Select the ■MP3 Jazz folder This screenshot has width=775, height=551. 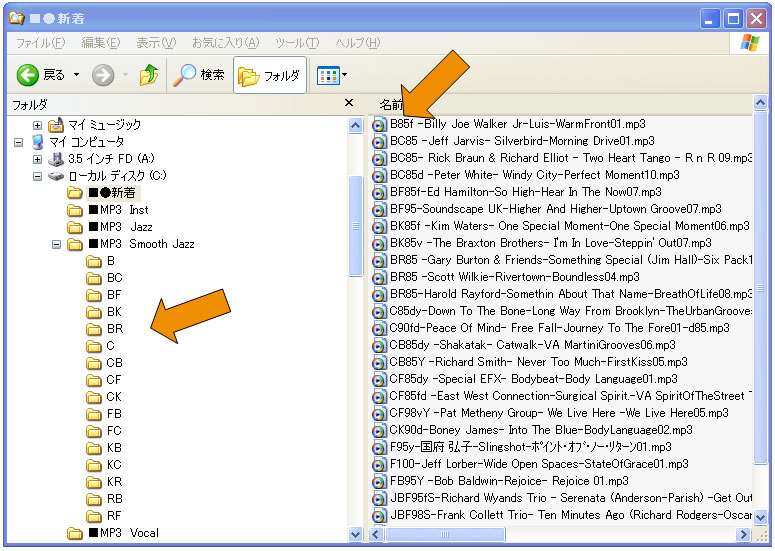tap(121, 227)
